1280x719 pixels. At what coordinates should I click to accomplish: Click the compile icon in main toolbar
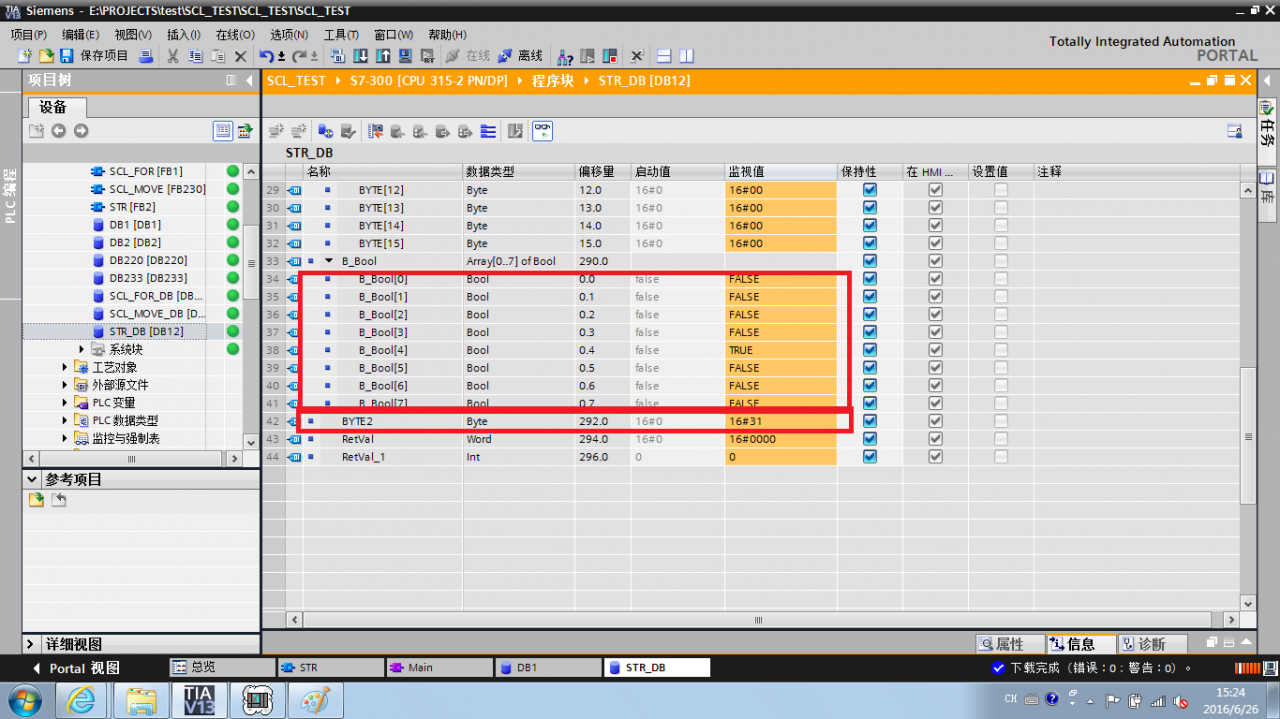pyautogui.click(x=337, y=56)
